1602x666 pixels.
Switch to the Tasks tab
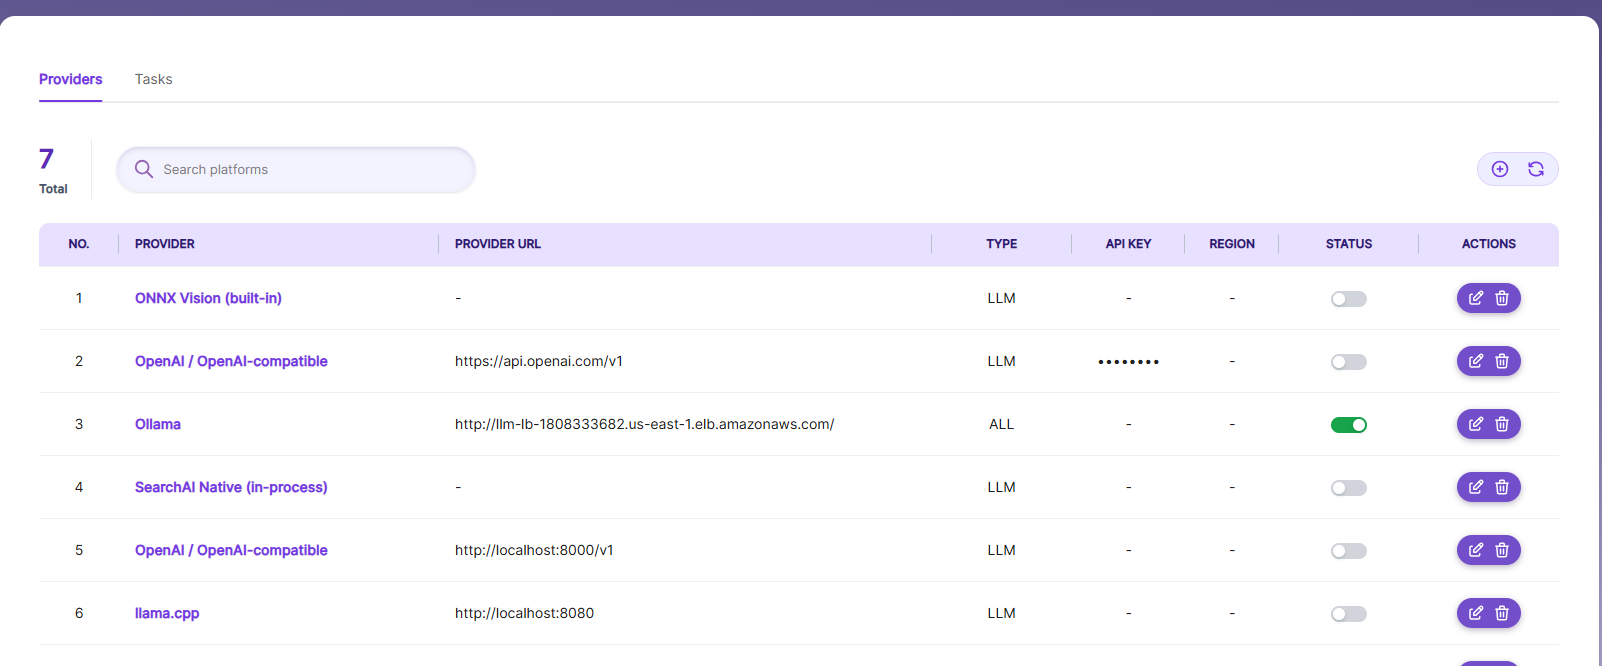(154, 79)
